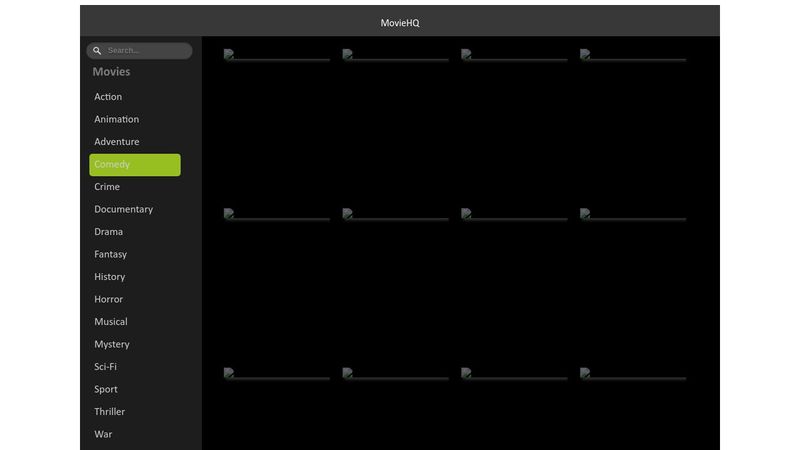Switch to the Fantasy genre

click(x=110, y=255)
